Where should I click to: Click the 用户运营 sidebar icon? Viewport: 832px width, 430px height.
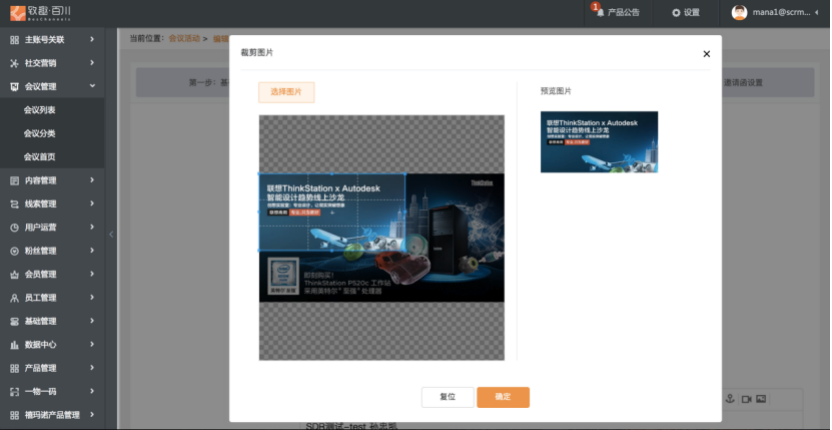click(14, 227)
